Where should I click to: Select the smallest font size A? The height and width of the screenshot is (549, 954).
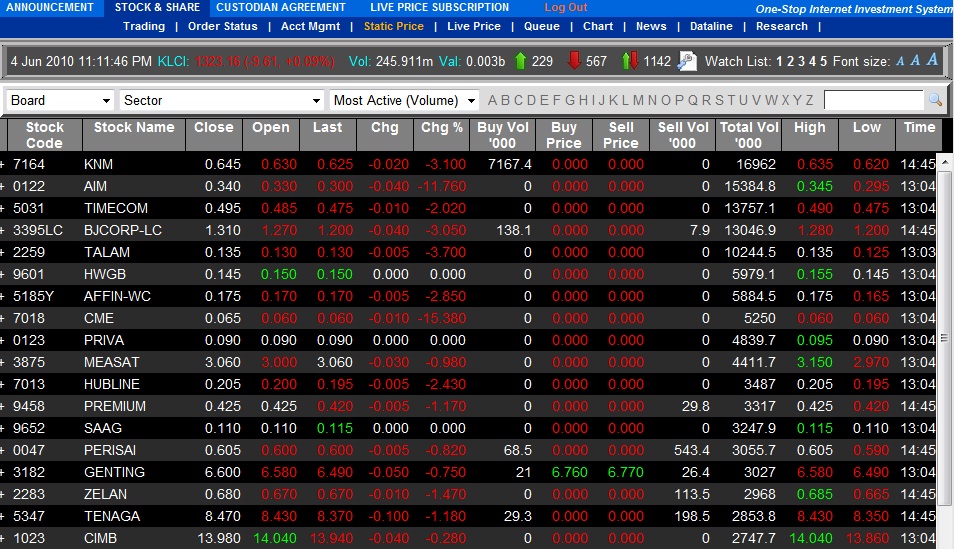pyautogui.click(x=900, y=61)
